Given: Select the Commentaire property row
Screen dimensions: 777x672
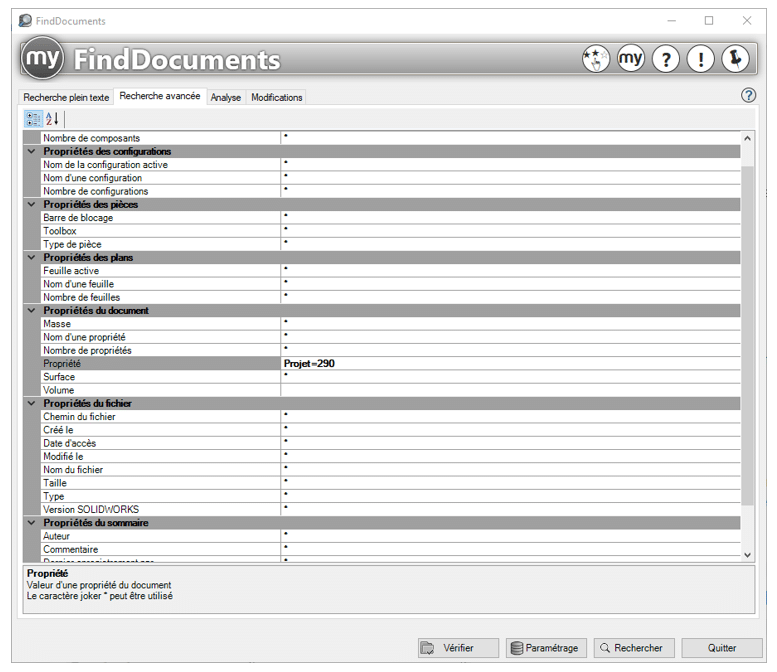Looking at the screenshot, I should (x=390, y=549).
